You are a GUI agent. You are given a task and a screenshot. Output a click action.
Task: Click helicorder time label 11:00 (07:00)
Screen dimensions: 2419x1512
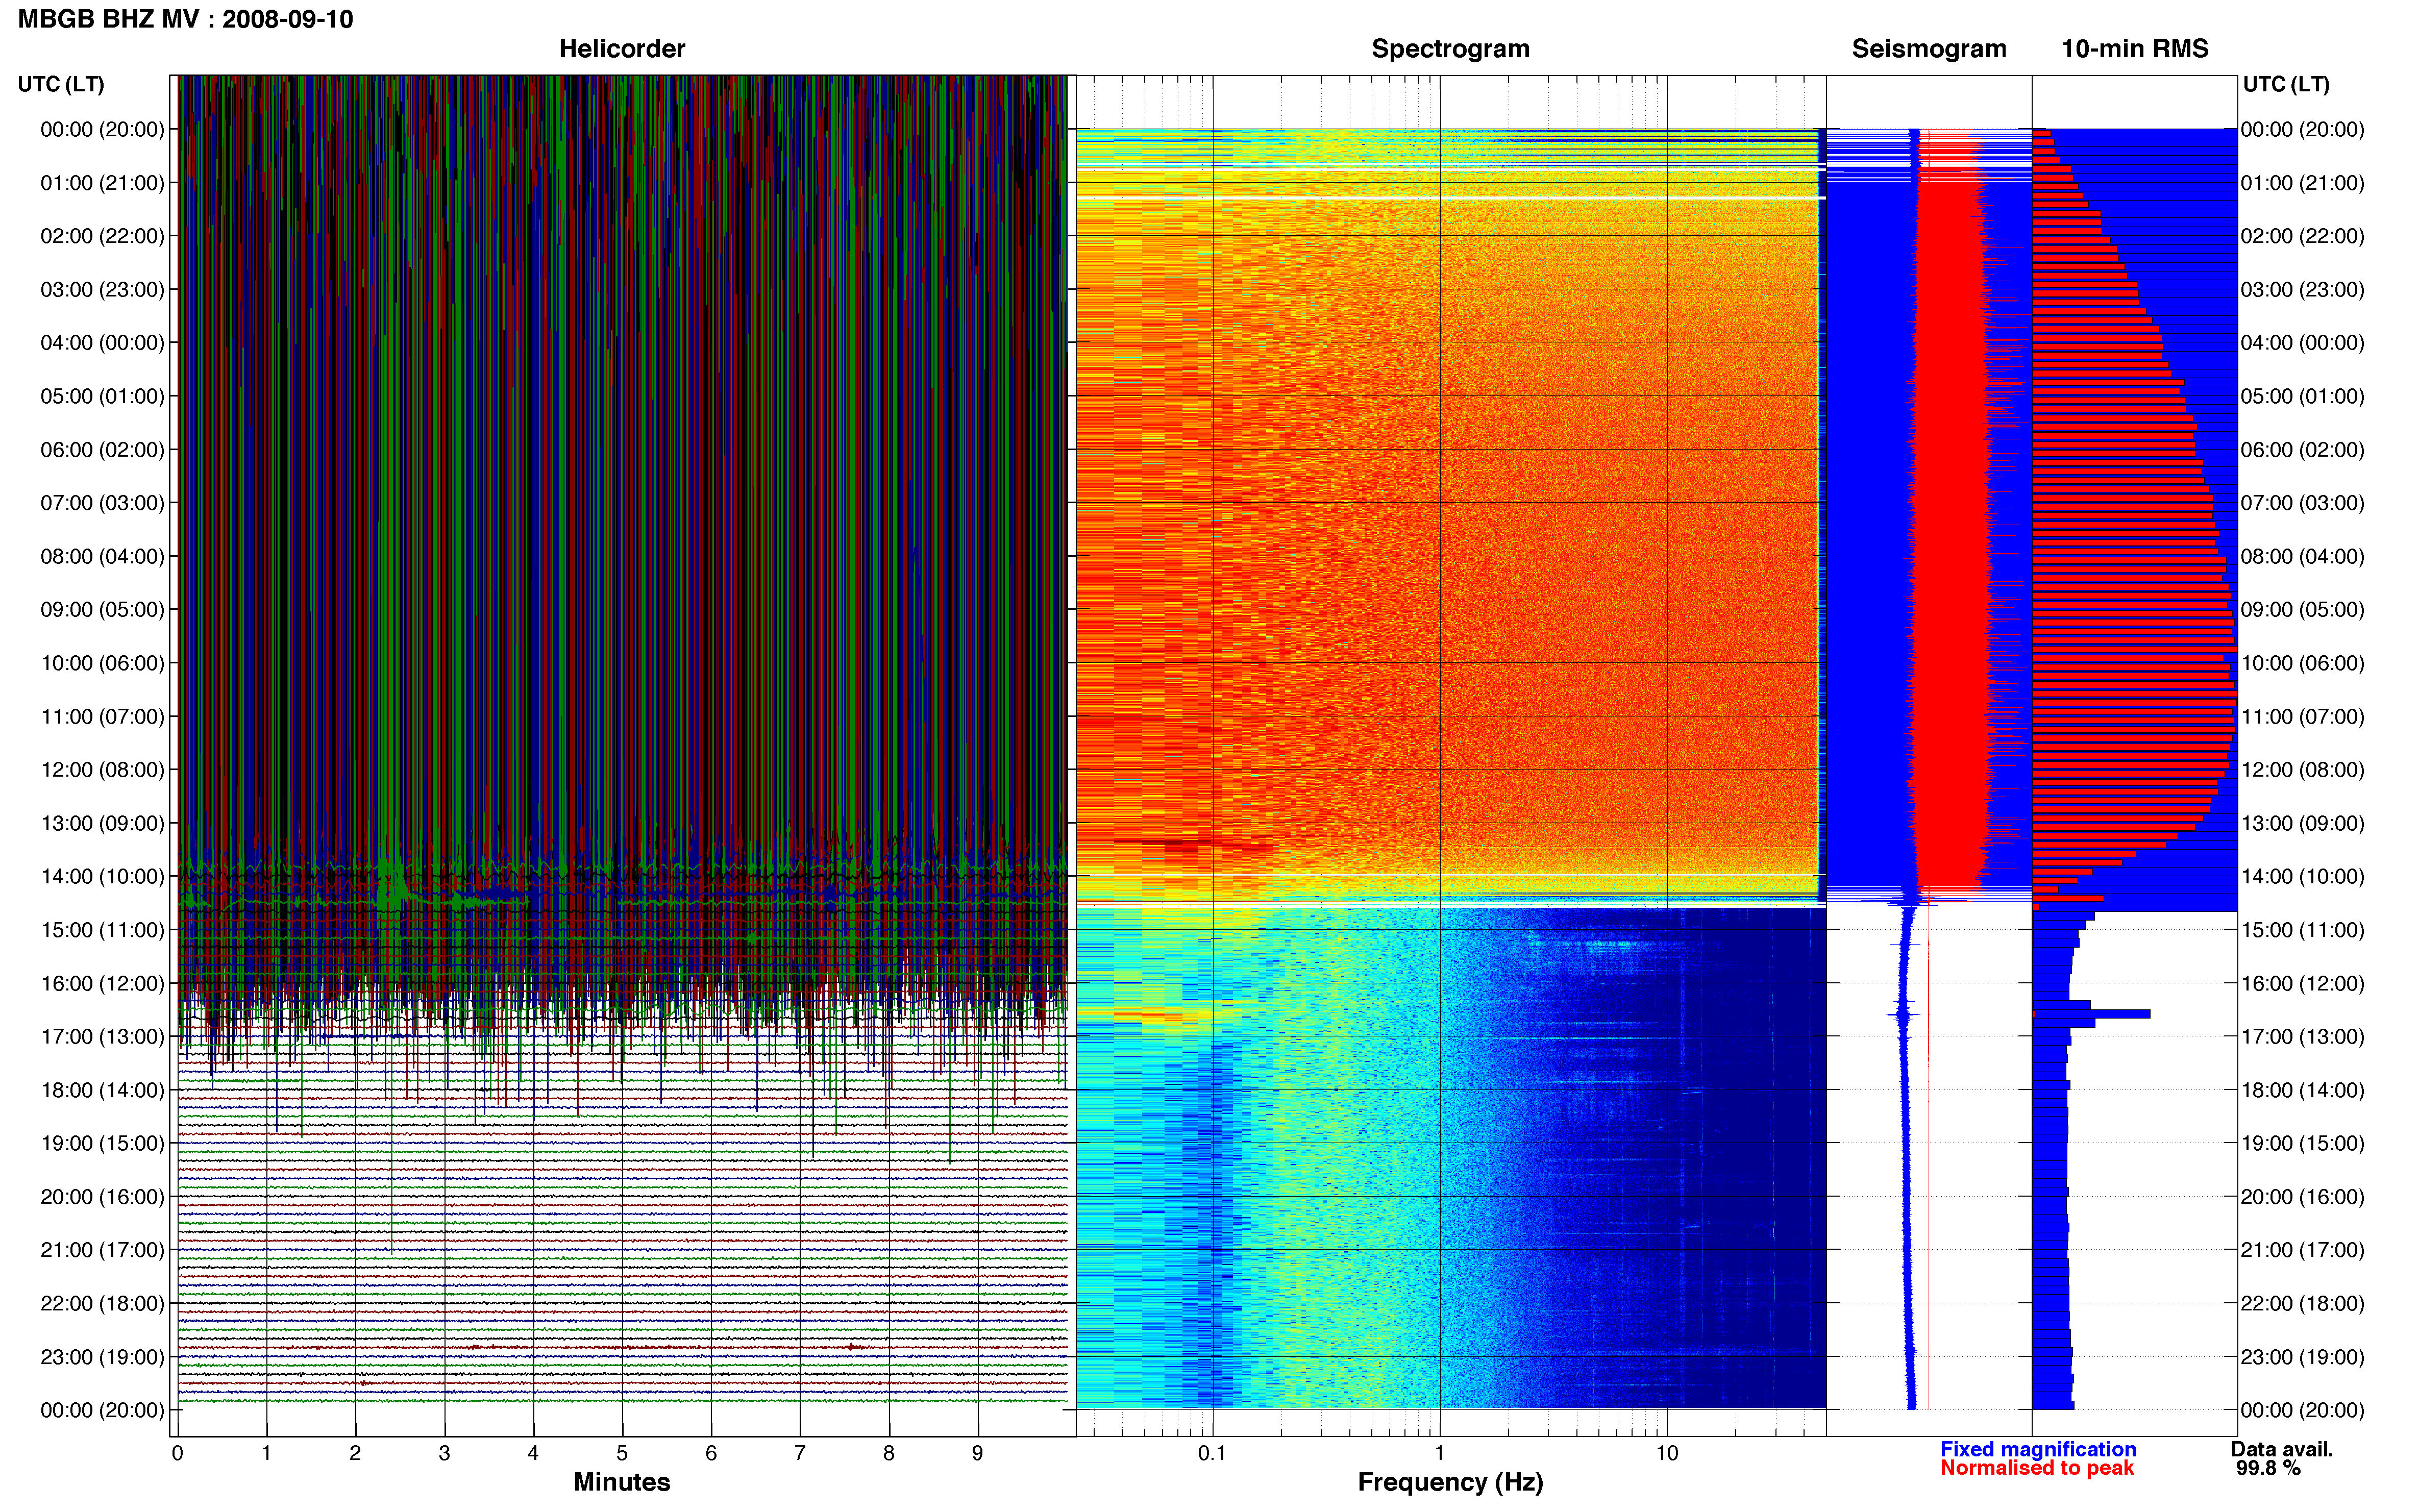click(102, 717)
